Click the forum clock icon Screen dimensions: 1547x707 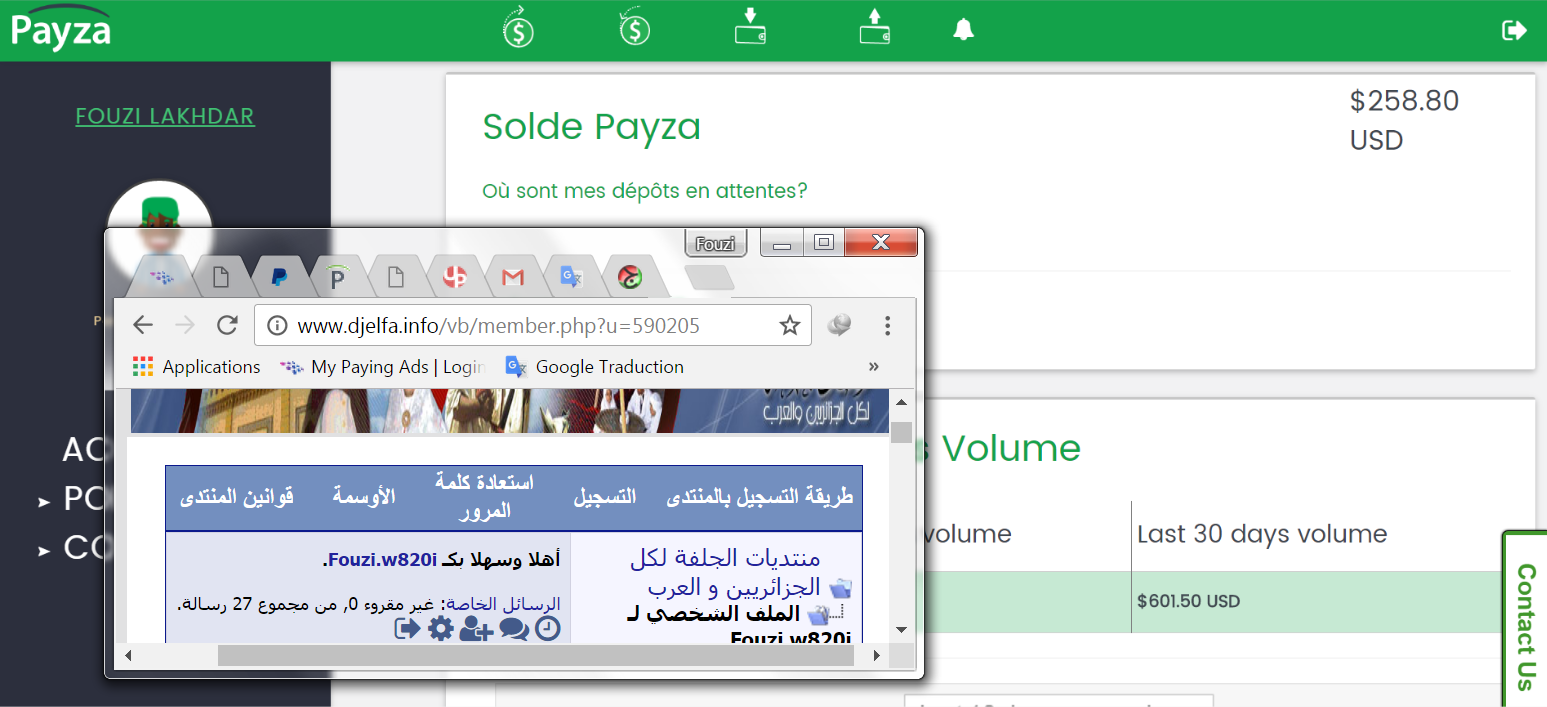click(548, 629)
